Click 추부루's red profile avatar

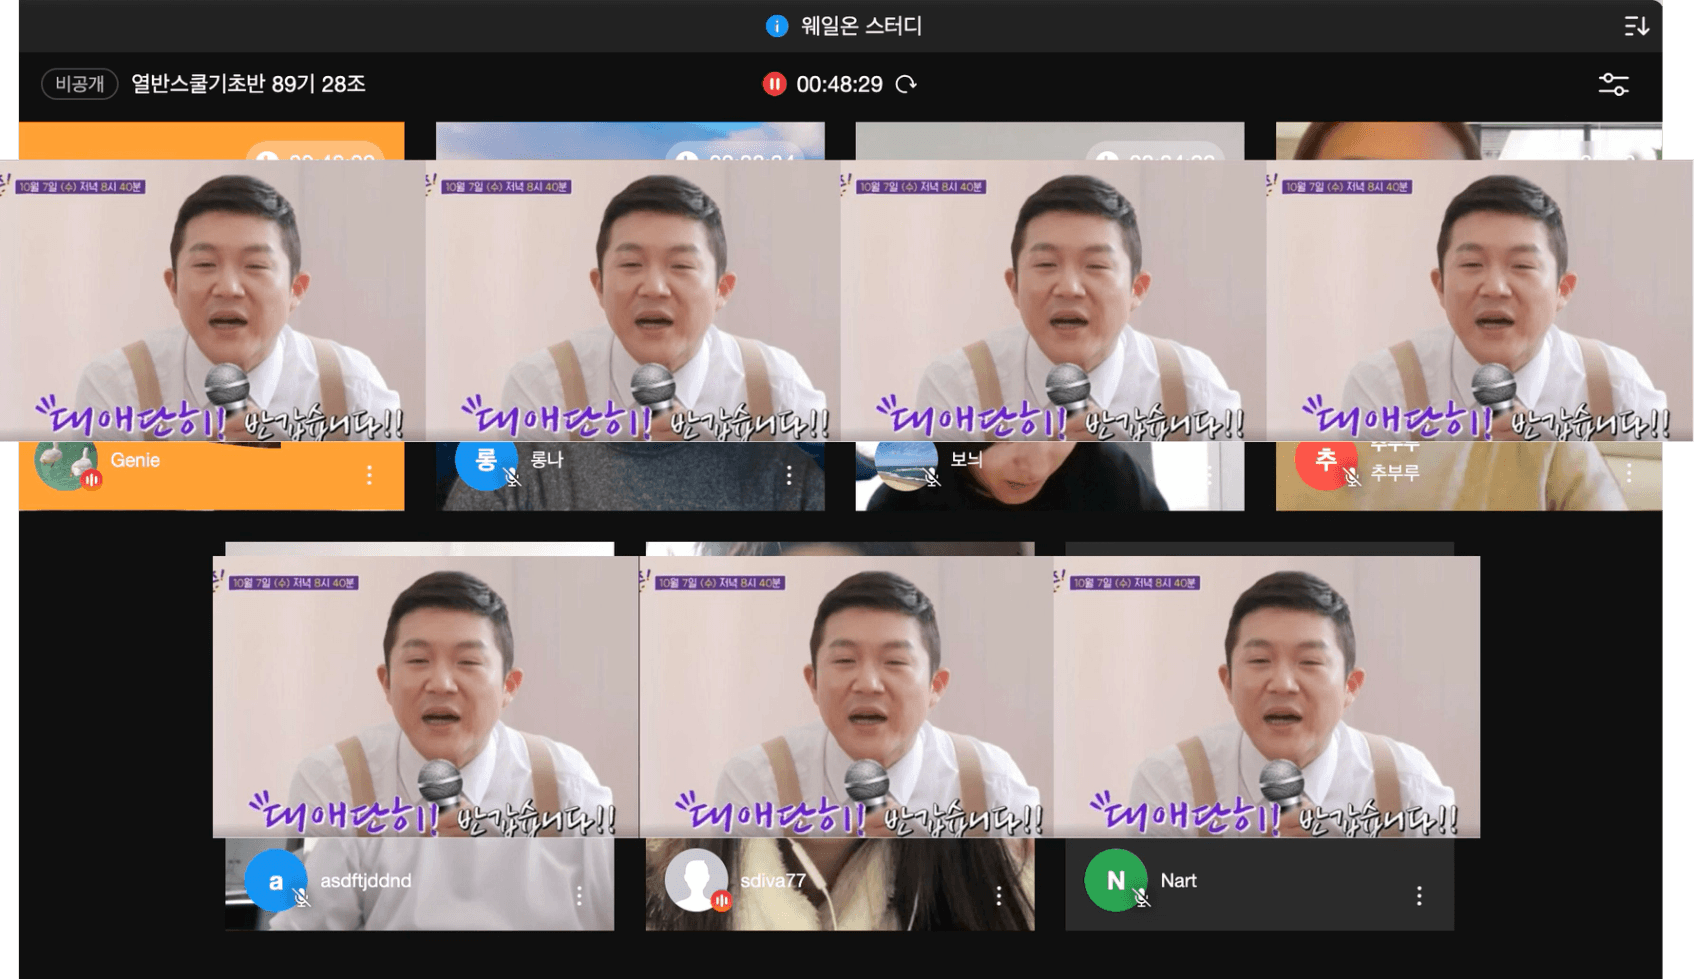1325,462
